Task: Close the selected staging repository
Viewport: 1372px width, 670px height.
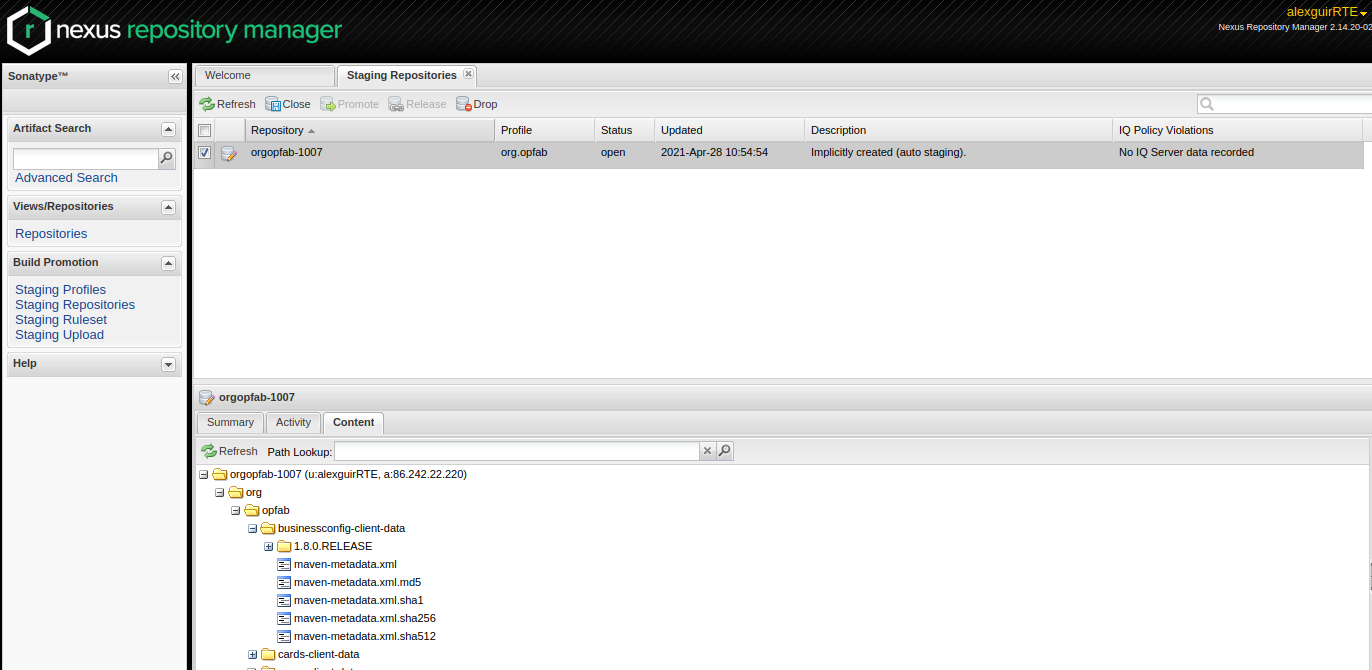Action: [288, 104]
